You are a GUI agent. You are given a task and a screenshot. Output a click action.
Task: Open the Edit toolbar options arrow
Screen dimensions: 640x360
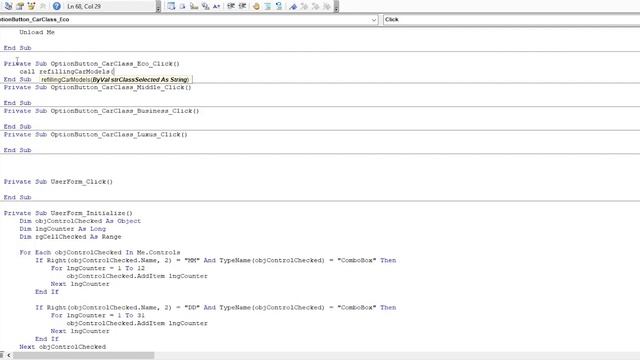(x=336, y=6)
